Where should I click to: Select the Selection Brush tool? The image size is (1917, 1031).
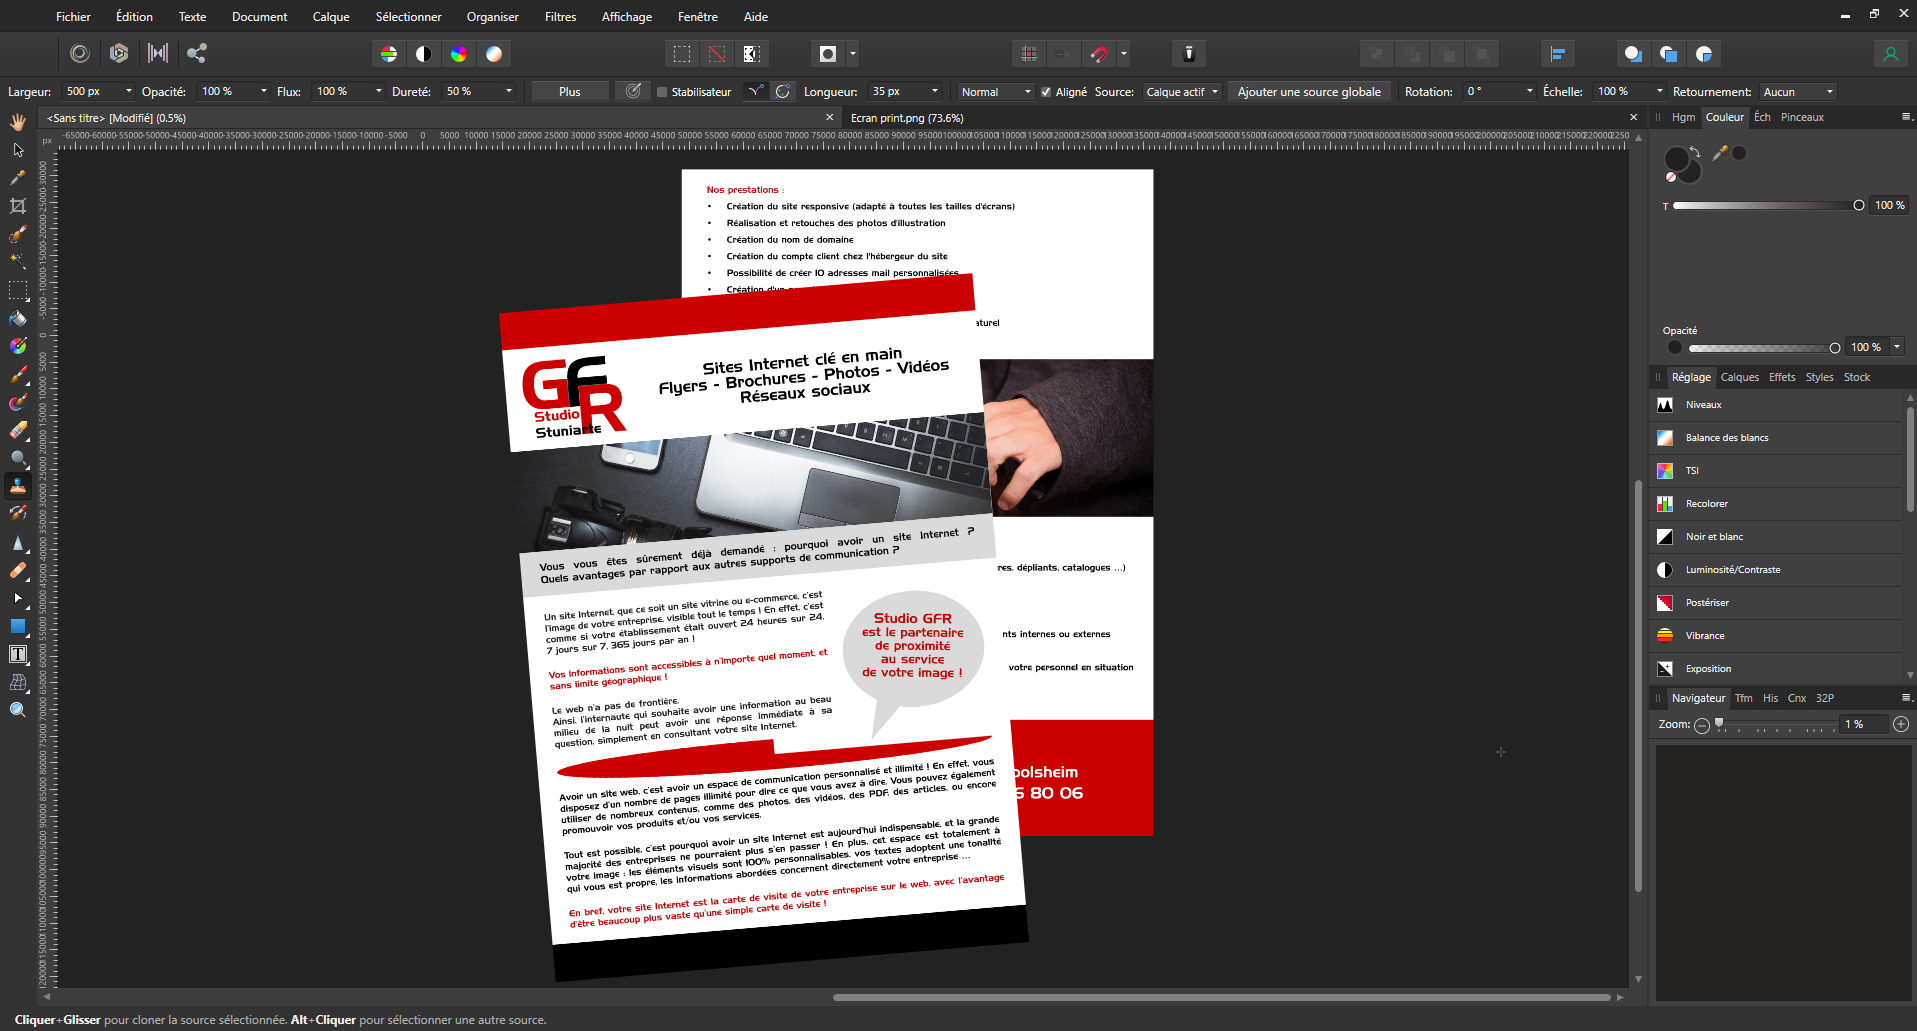[18, 234]
